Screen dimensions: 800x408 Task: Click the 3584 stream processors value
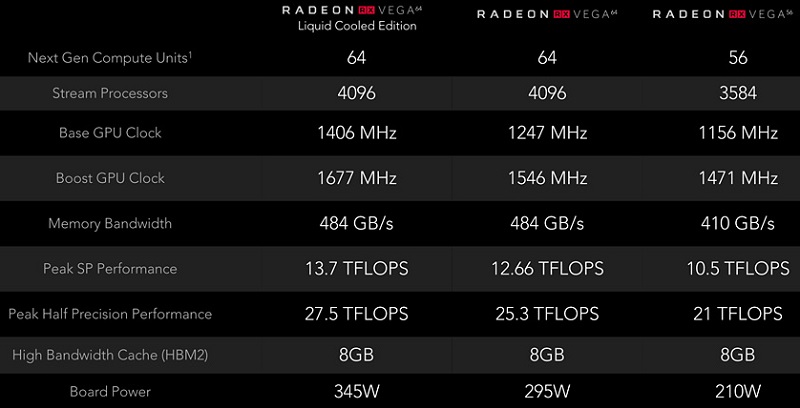pos(738,93)
